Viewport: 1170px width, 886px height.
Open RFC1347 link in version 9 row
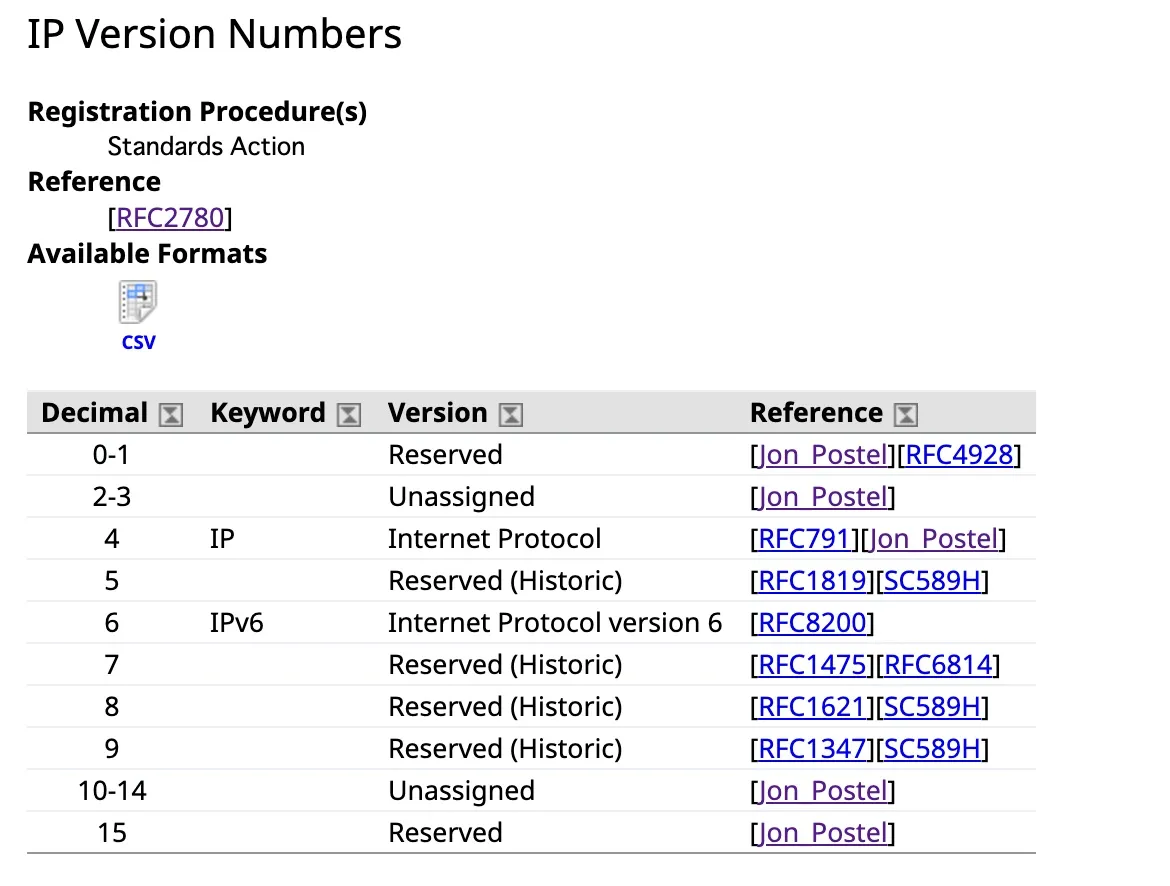pos(812,750)
